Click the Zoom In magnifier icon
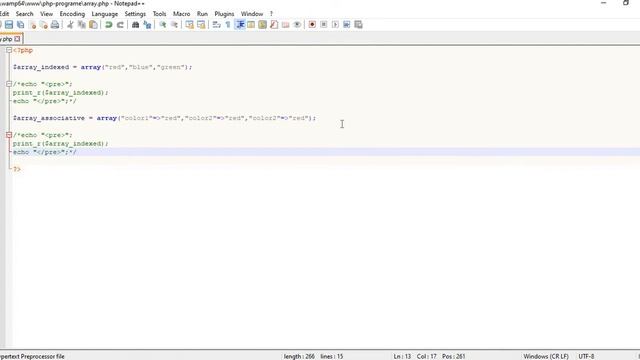This screenshot has height=360, width=640. tap(162, 25)
